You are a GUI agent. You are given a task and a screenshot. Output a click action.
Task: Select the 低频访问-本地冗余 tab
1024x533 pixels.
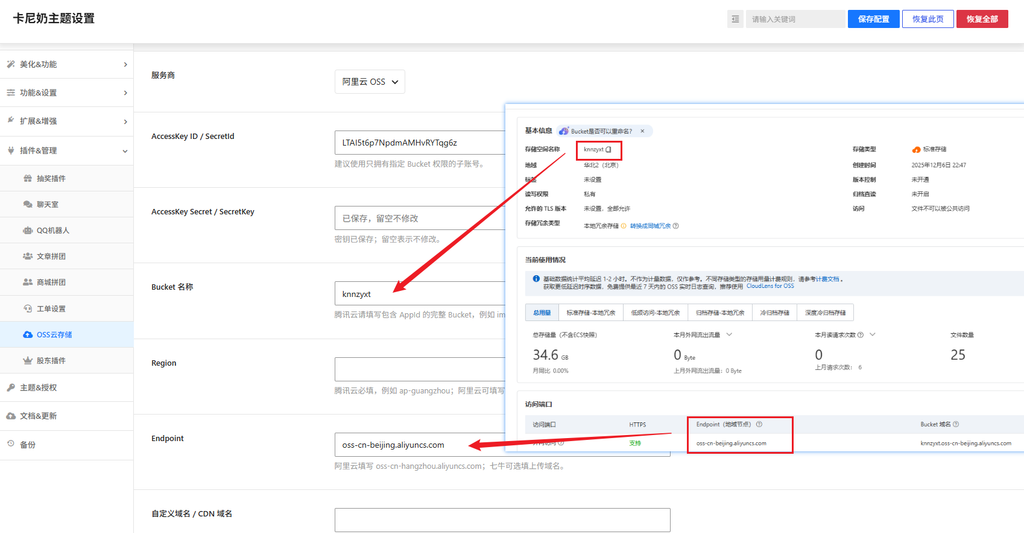(656, 313)
